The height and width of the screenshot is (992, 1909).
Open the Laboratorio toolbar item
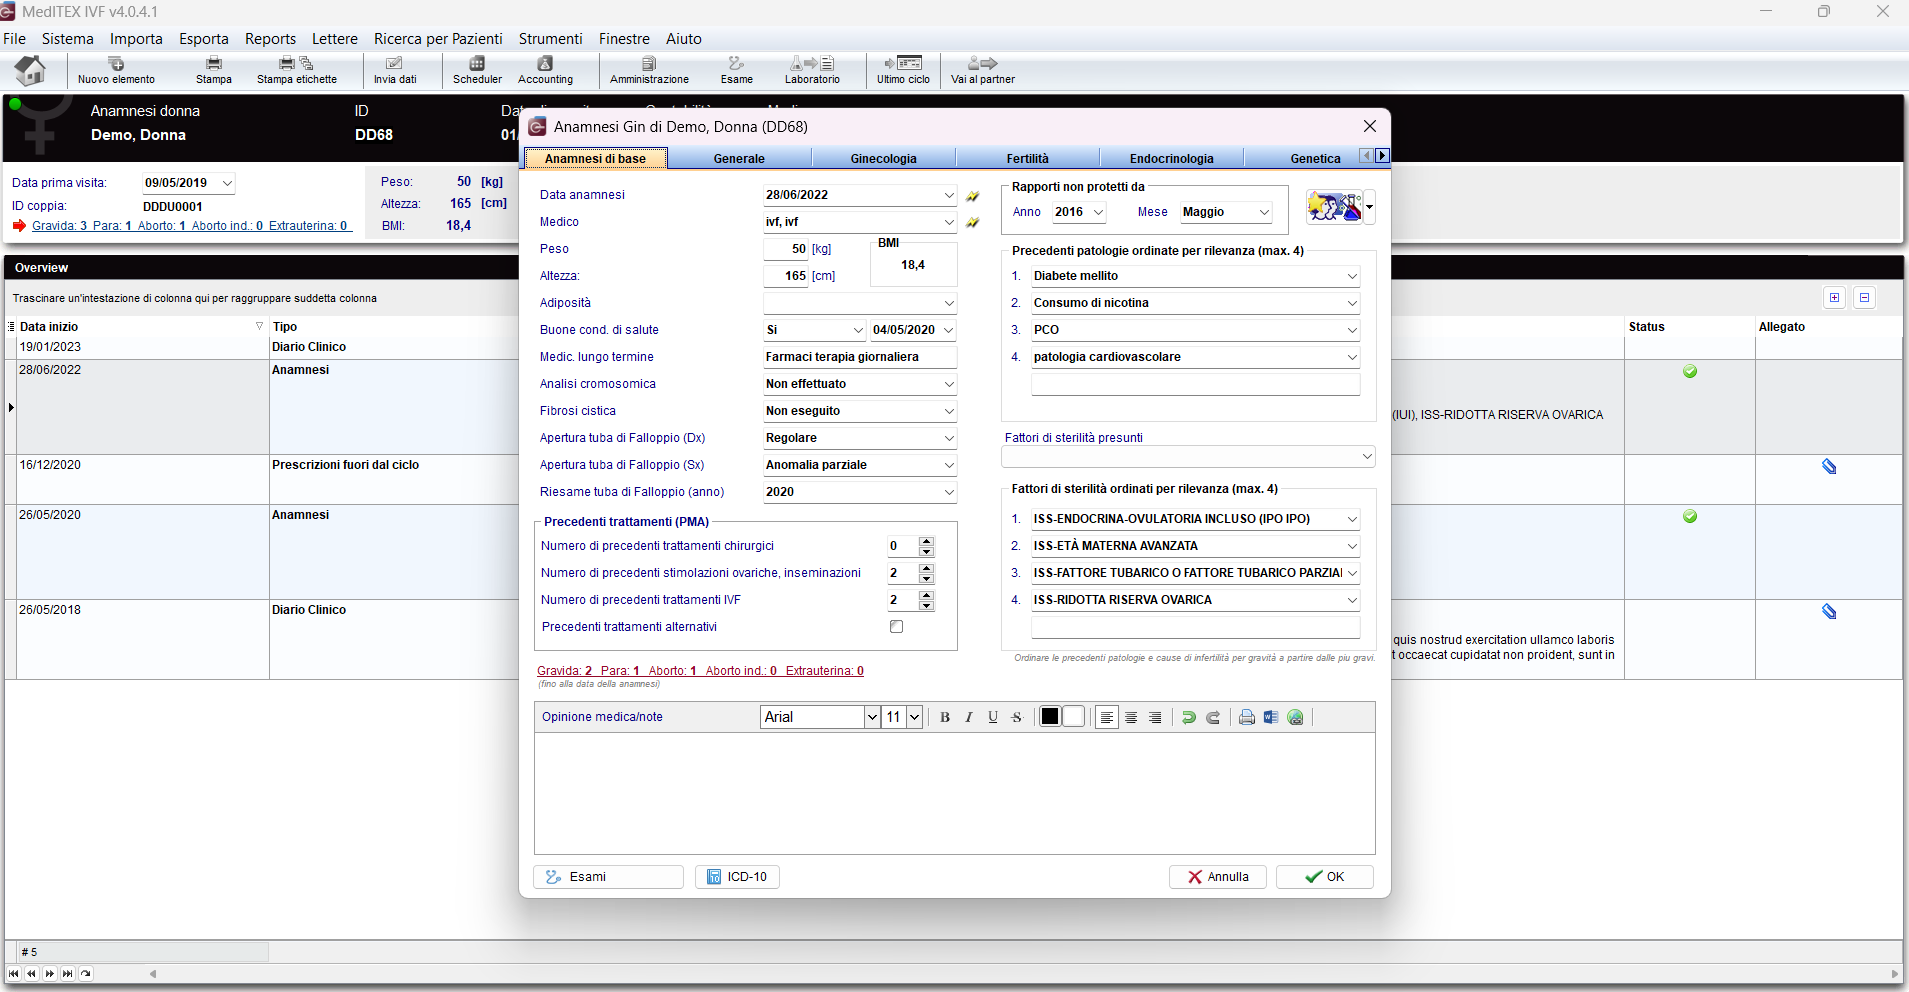click(x=811, y=70)
